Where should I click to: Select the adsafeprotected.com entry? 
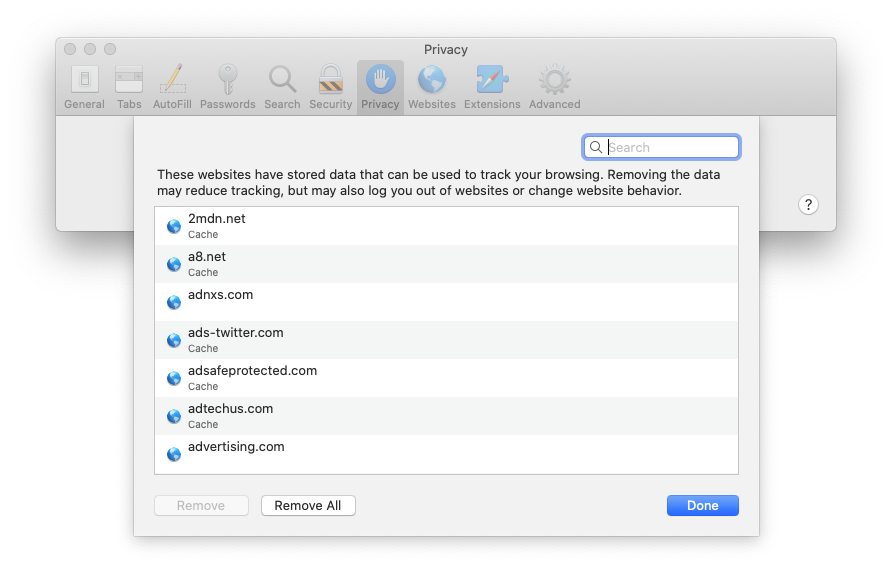pos(447,378)
